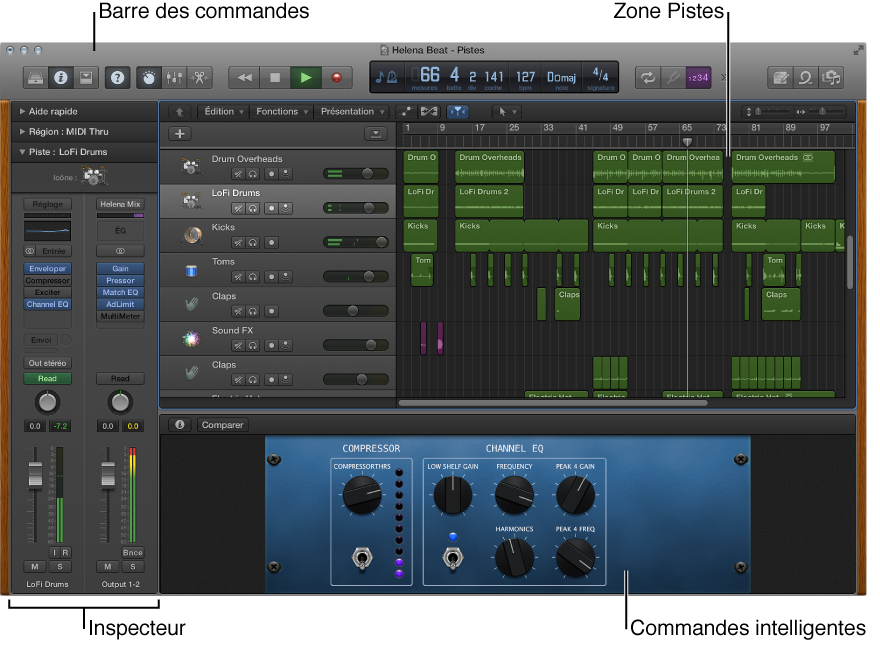Open the track header configuration arrow
Viewport: 880px width, 646px height.
pyautogui.click(x=374, y=134)
